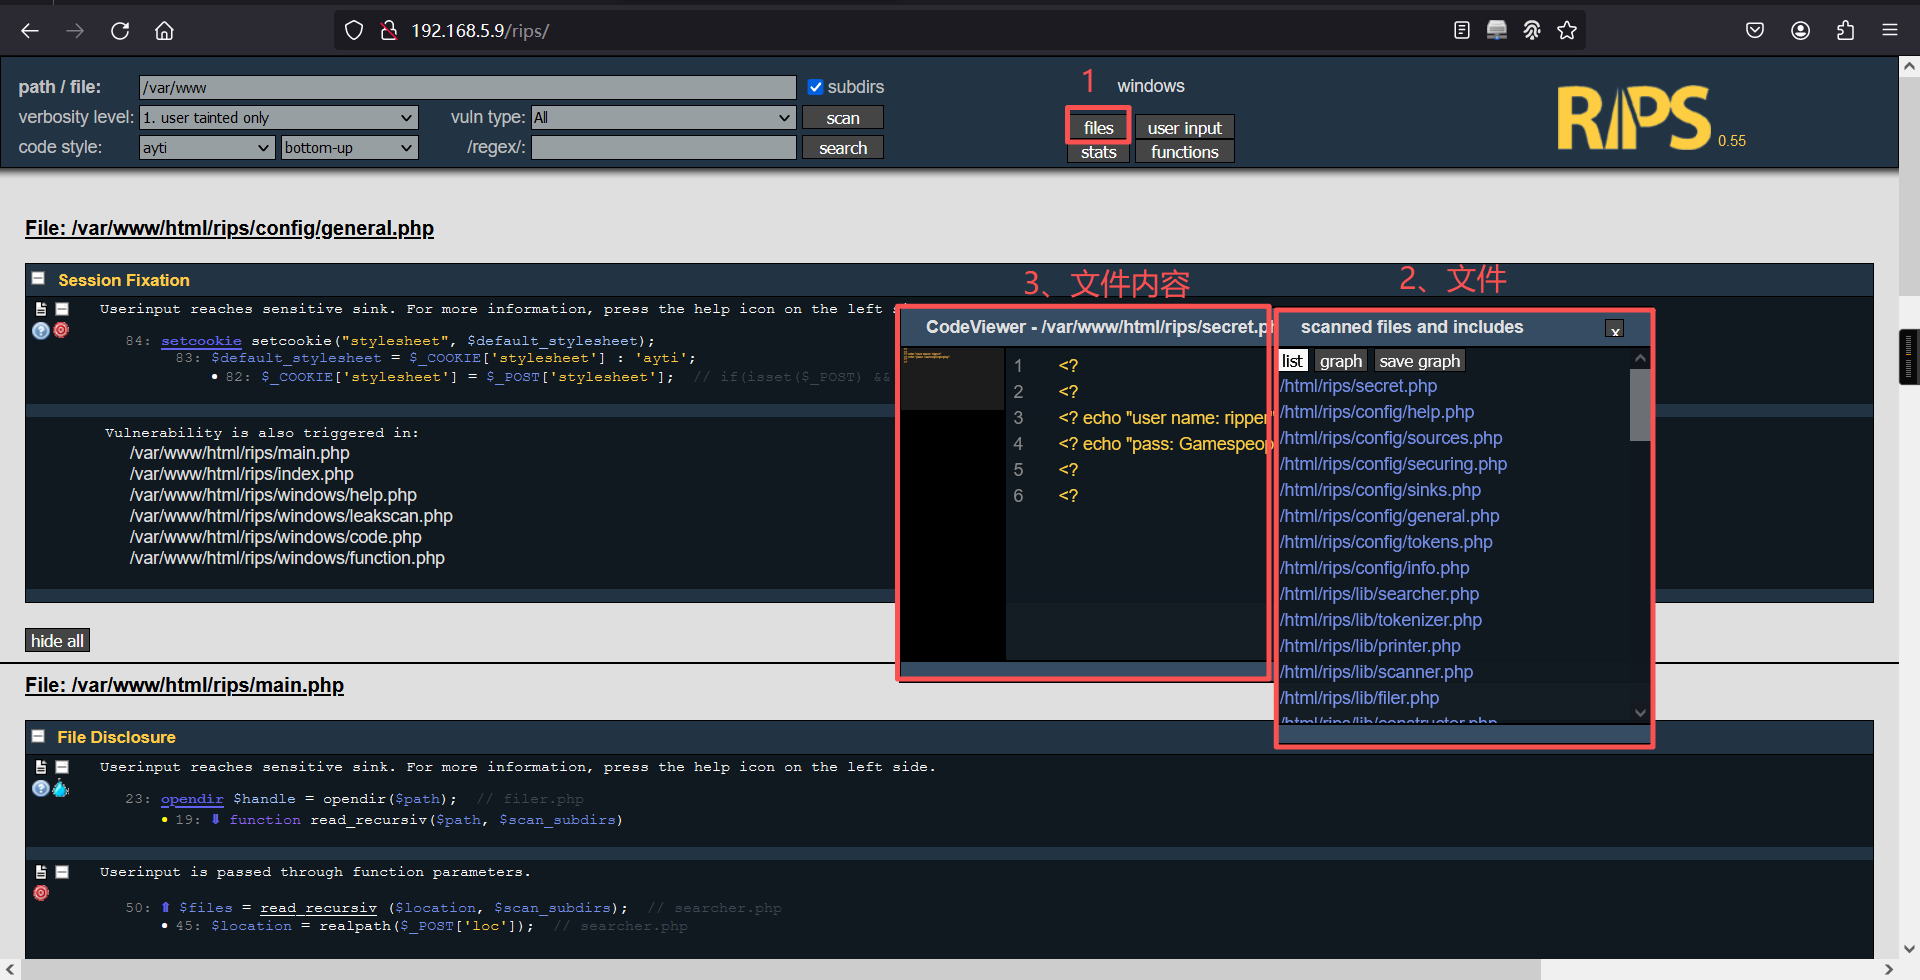Open the verbosity level dropdown
The height and width of the screenshot is (980, 1920).
(278, 117)
